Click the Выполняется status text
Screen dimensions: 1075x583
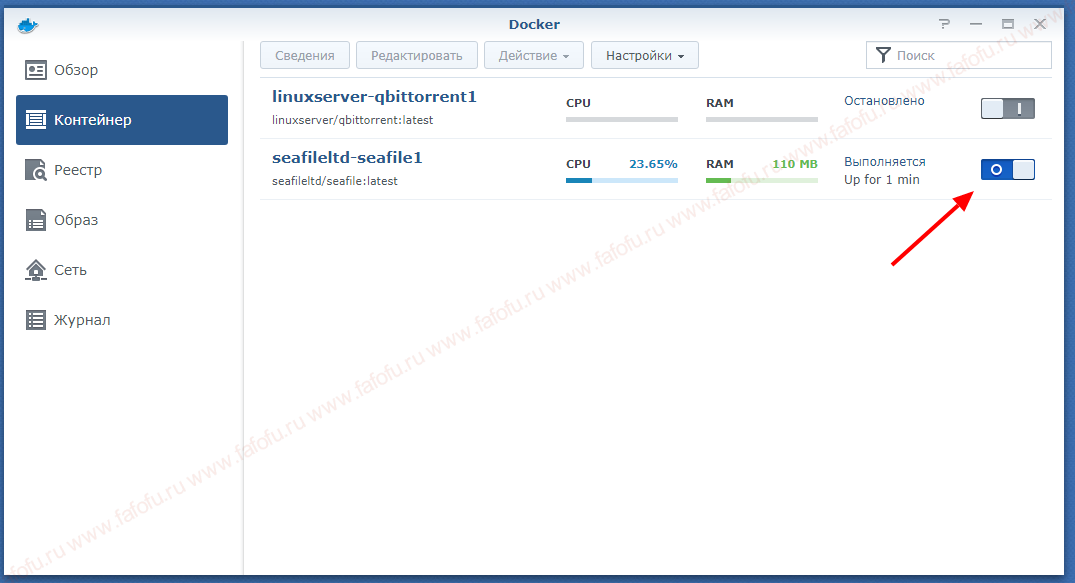885,162
